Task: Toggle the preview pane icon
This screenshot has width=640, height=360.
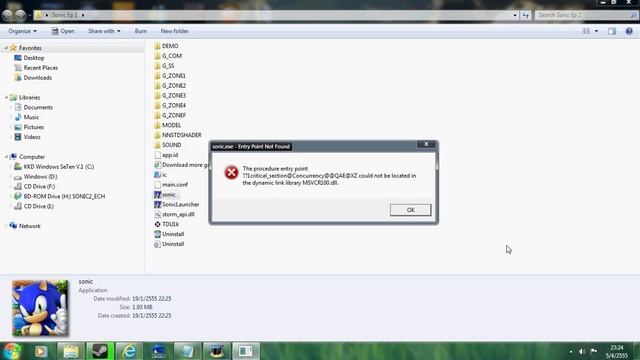Action: 612,31
